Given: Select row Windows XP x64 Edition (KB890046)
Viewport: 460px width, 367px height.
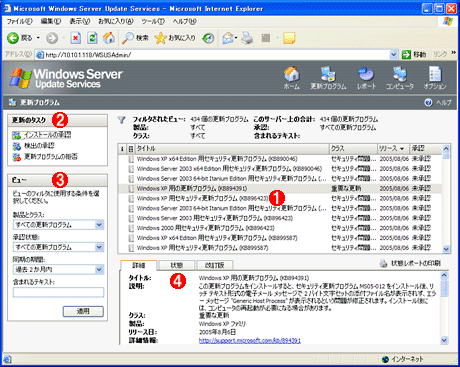Looking at the screenshot, I should pyautogui.click(x=280, y=159).
